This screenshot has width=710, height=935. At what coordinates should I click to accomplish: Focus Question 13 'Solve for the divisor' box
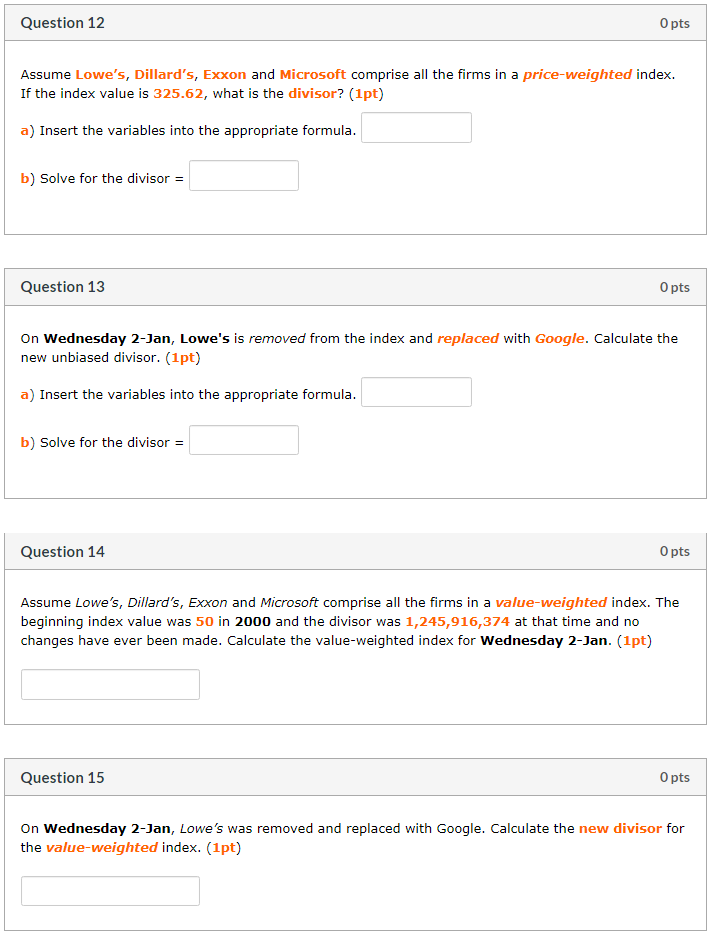click(244, 440)
